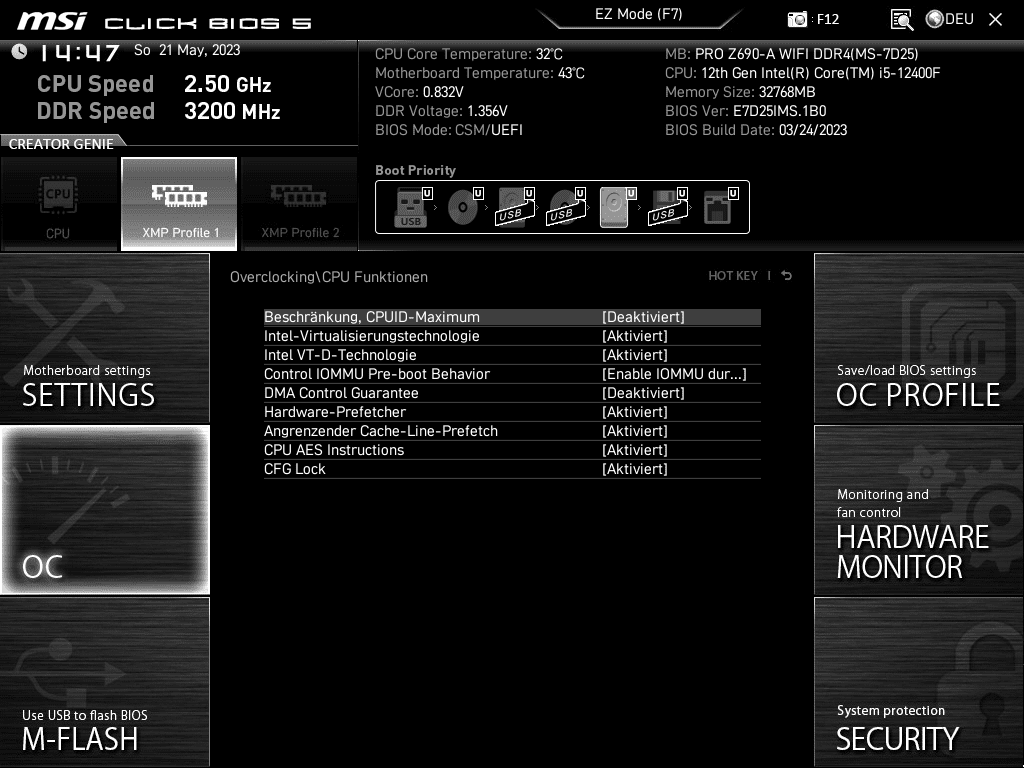1024x768 pixels.
Task: Toggle XMP Profile 2
Action: pos(300,204)
